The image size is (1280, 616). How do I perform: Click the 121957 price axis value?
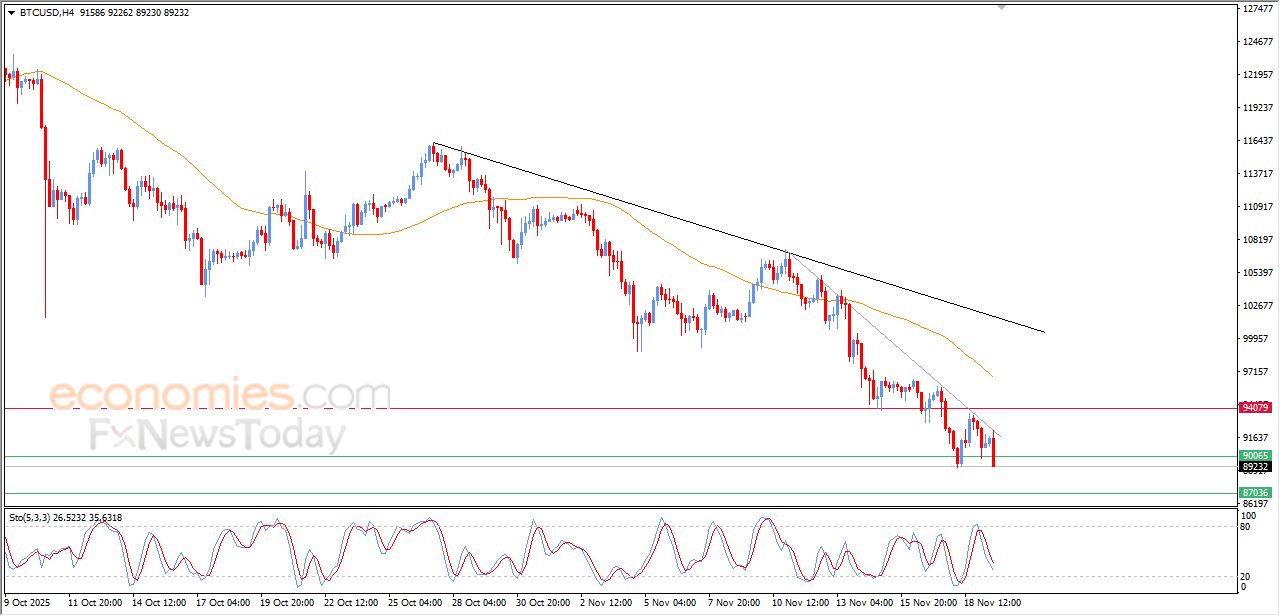click(x=1257, y=75)
